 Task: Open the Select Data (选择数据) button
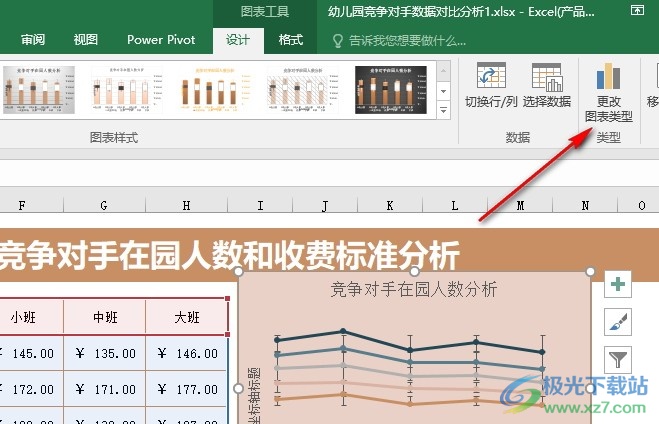[x=547, y=86]
